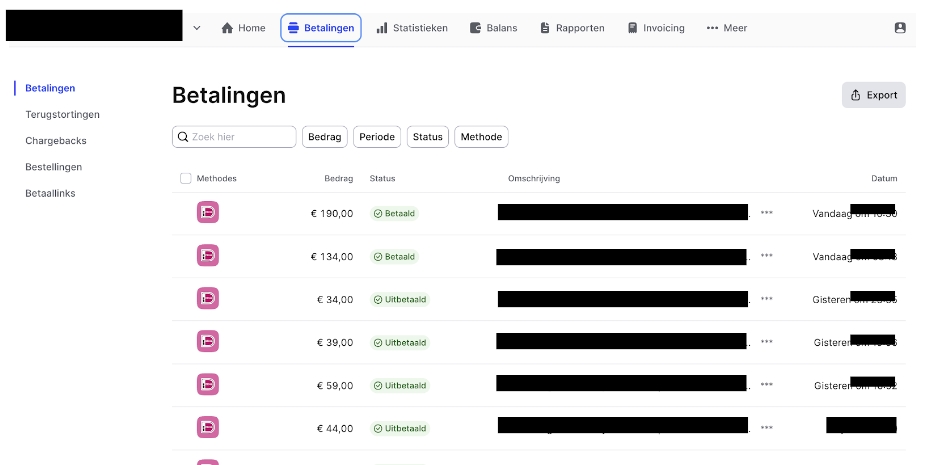The image size is (936, 465).
Task: Expand the account switcher chevron
Action: [197, 28]
